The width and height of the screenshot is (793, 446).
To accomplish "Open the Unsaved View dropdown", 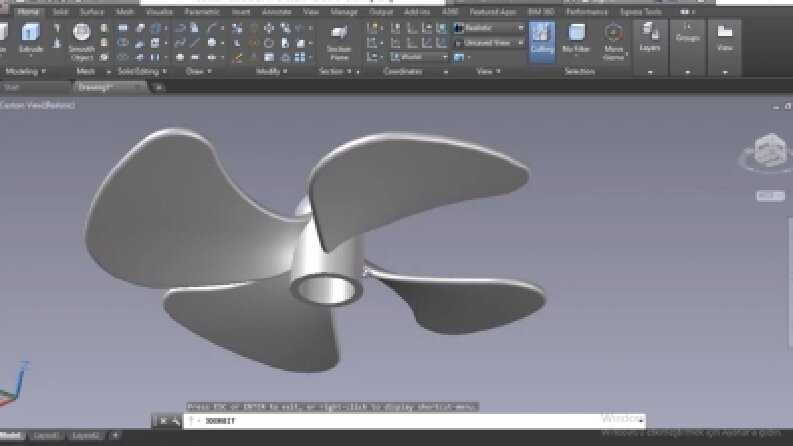I will click(x=488, y=43).
